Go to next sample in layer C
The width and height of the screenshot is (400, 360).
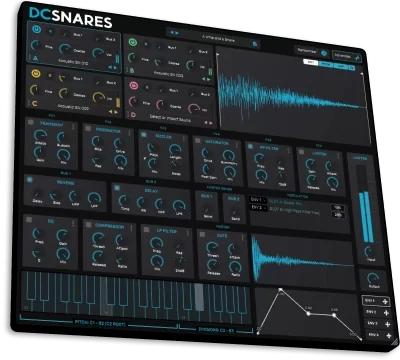(116, 112)
